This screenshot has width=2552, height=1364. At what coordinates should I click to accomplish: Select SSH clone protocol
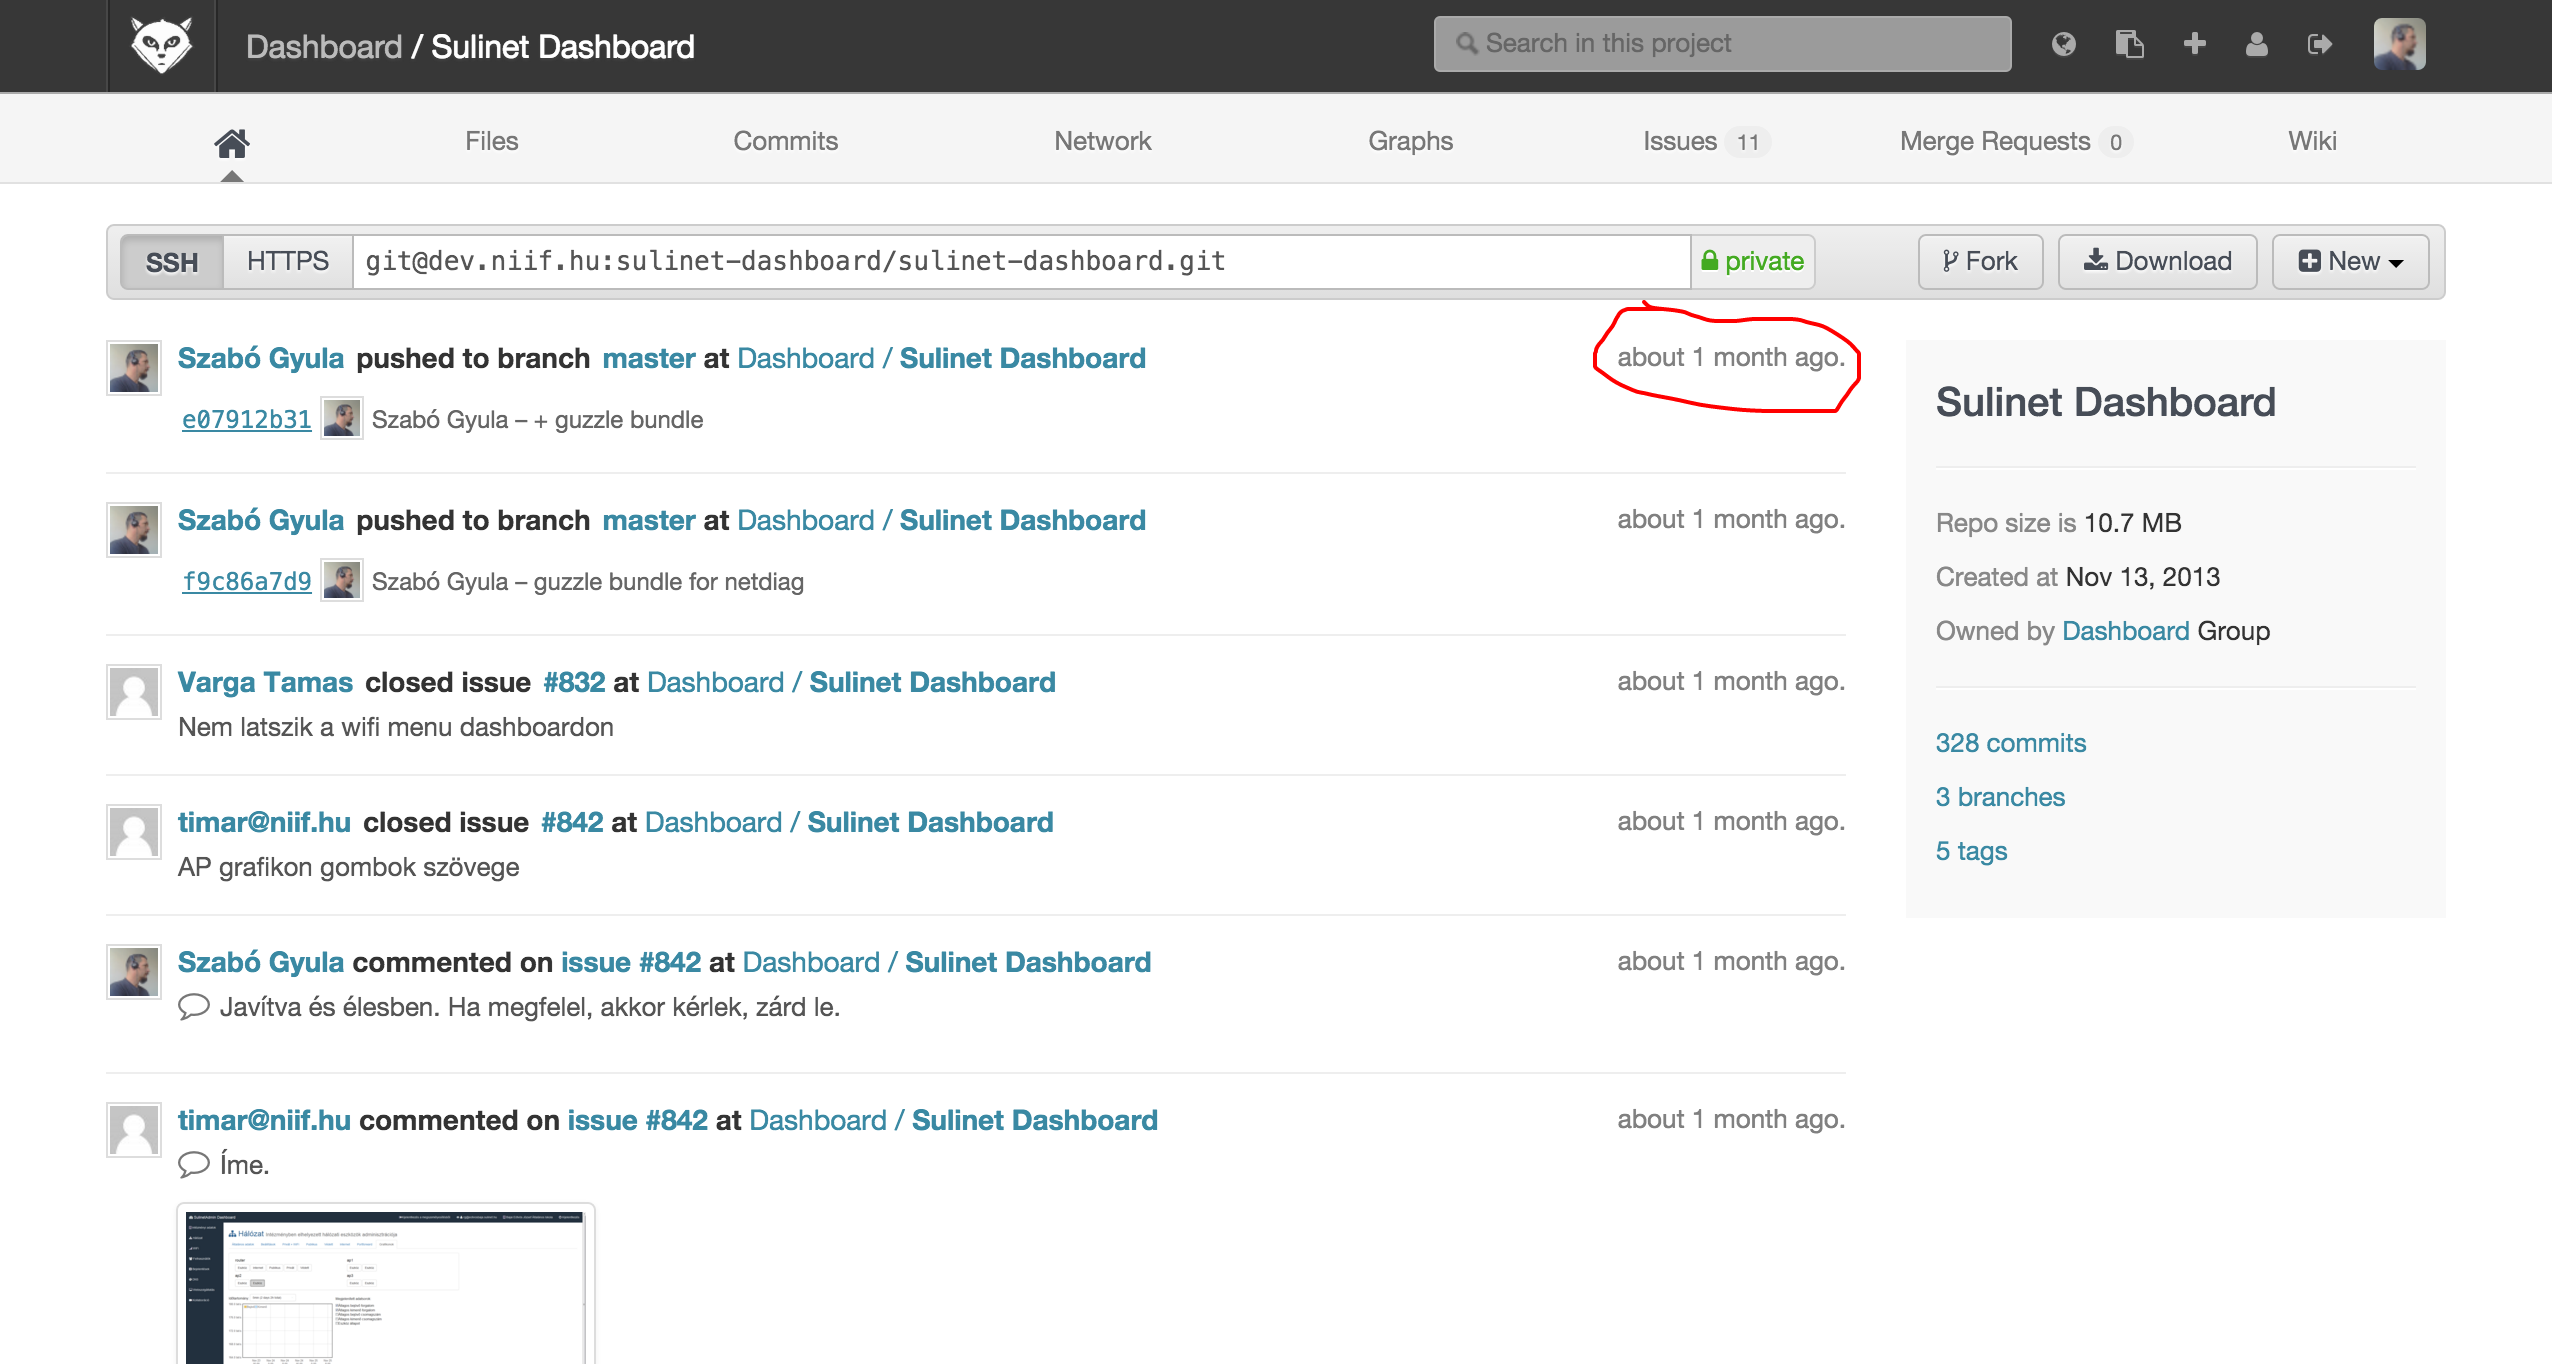click(171, 262)
